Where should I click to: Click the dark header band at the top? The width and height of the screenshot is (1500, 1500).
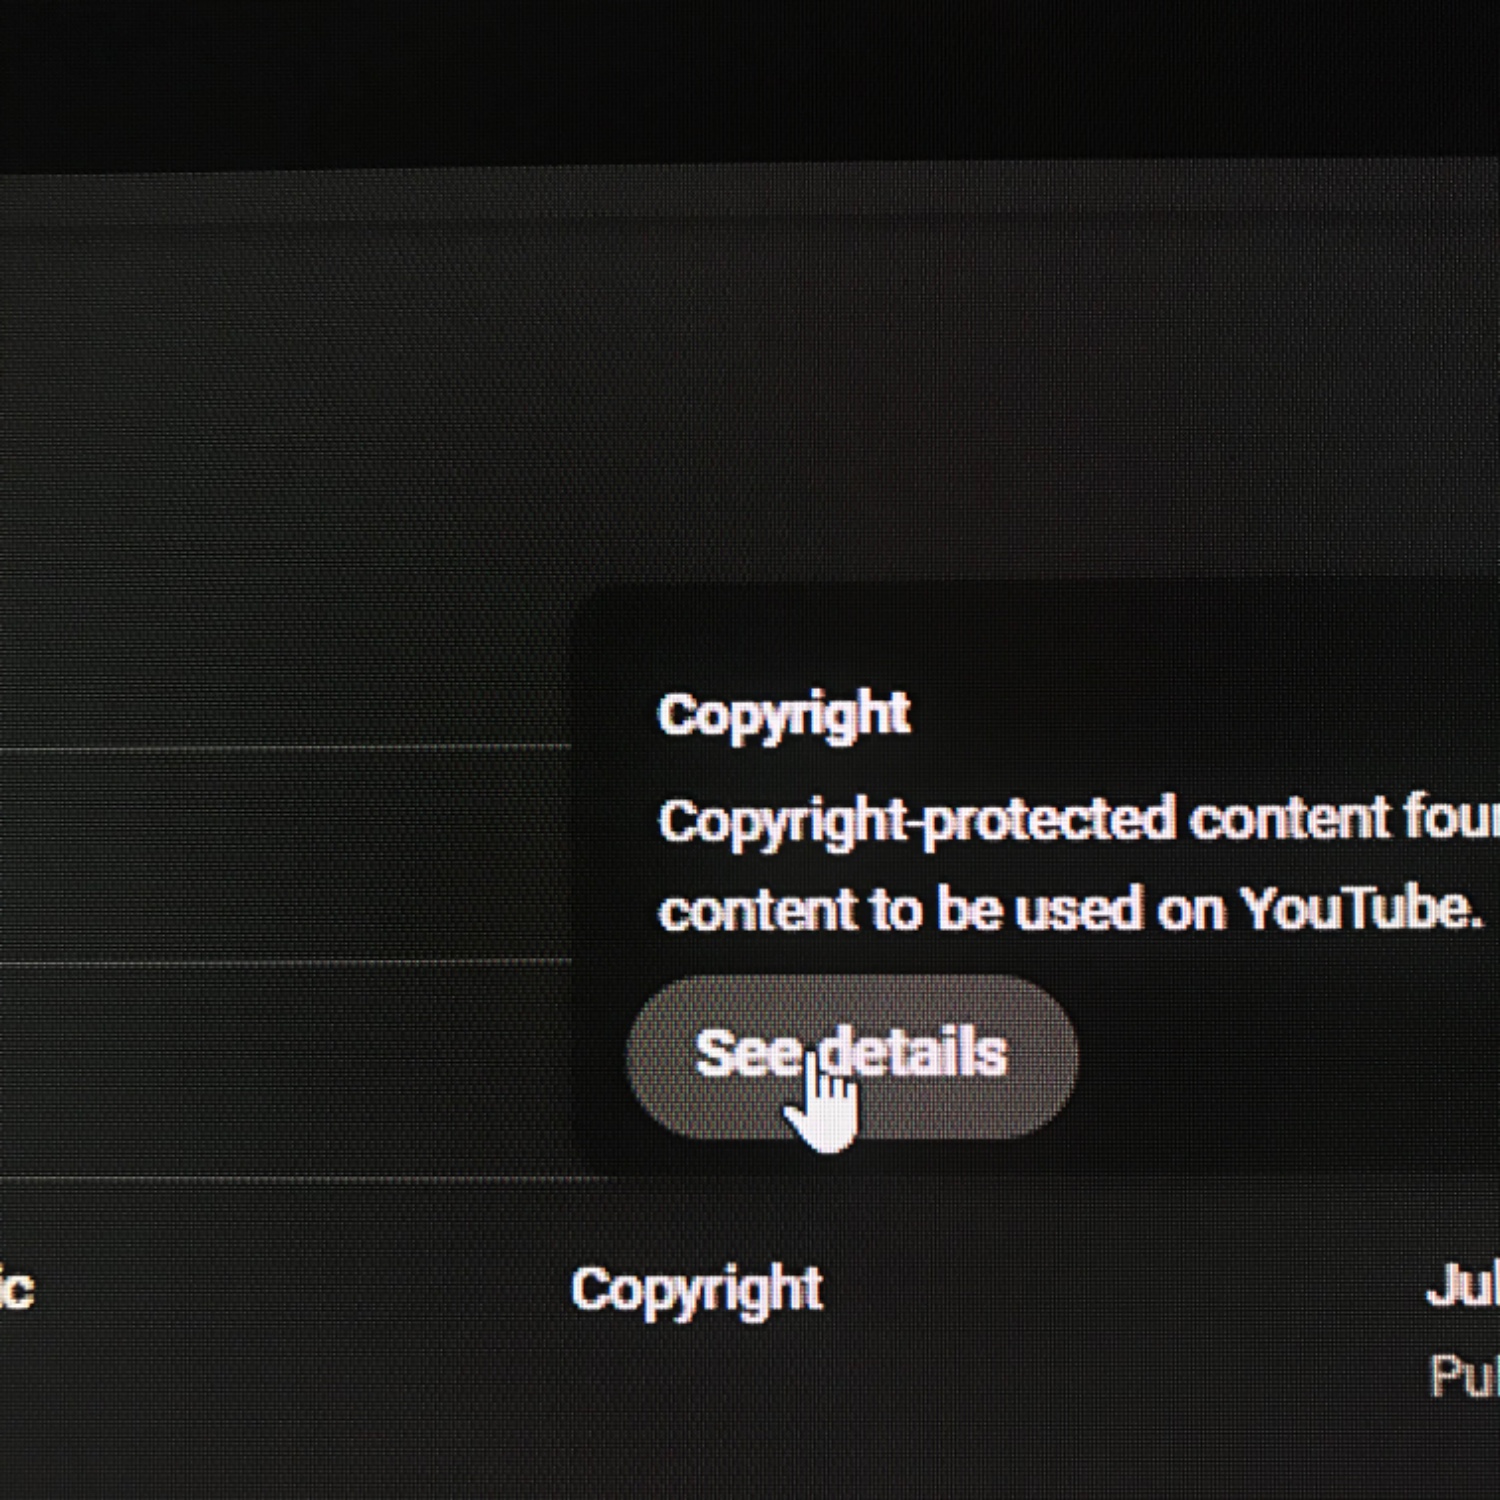coord(750,80)
